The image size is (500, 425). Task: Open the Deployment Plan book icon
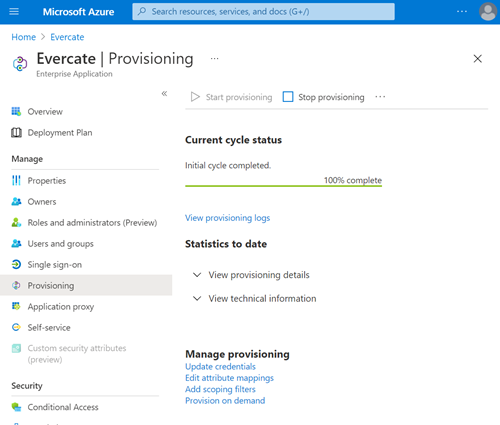click(x=16, y=133)
